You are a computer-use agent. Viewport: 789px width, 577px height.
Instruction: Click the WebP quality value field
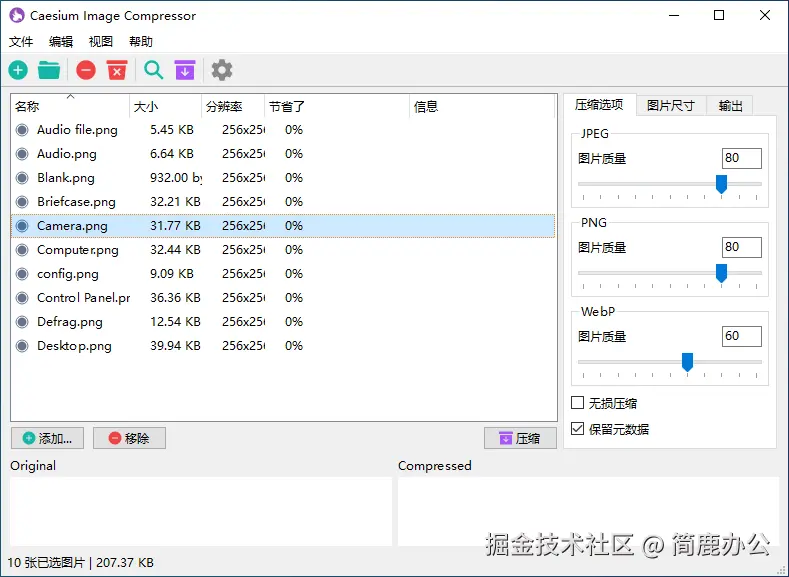[x=742, y=337]
